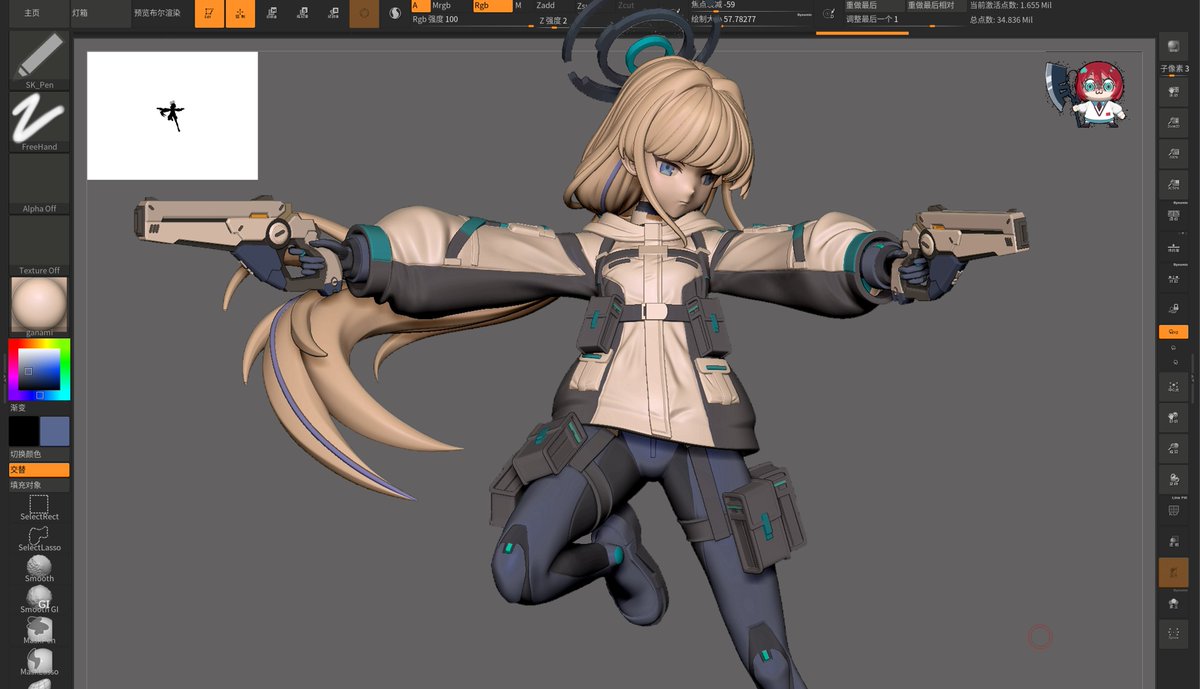The image size is (1200, 689).
Task: Select the Smooth GI brush sphere
Action: click(39, 600)
